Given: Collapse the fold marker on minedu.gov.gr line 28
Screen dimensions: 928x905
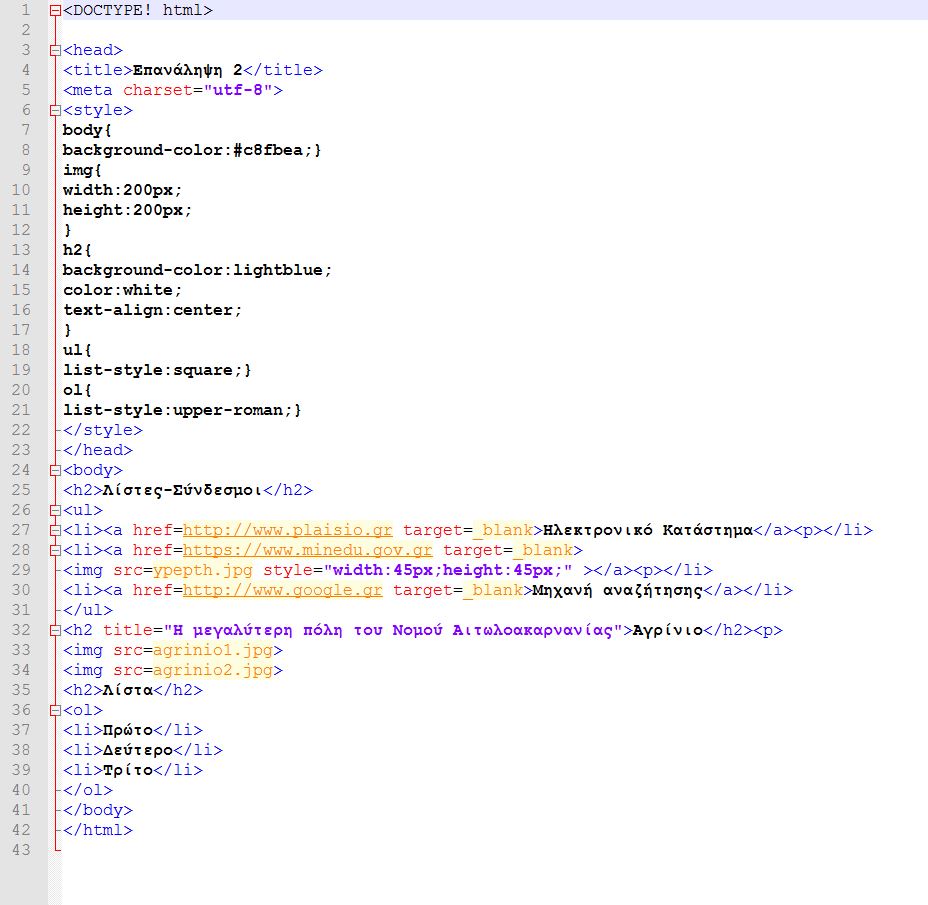Looking at the screenshot, I should click(x=55, y=550).
